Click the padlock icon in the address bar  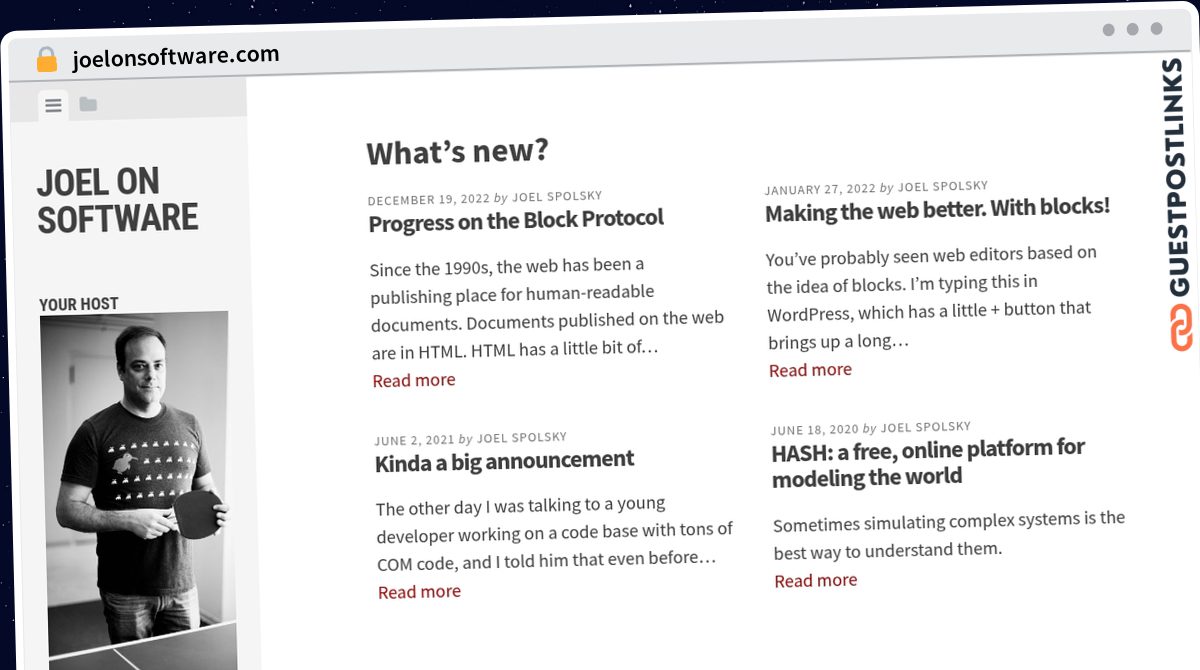tap(47, 60)
